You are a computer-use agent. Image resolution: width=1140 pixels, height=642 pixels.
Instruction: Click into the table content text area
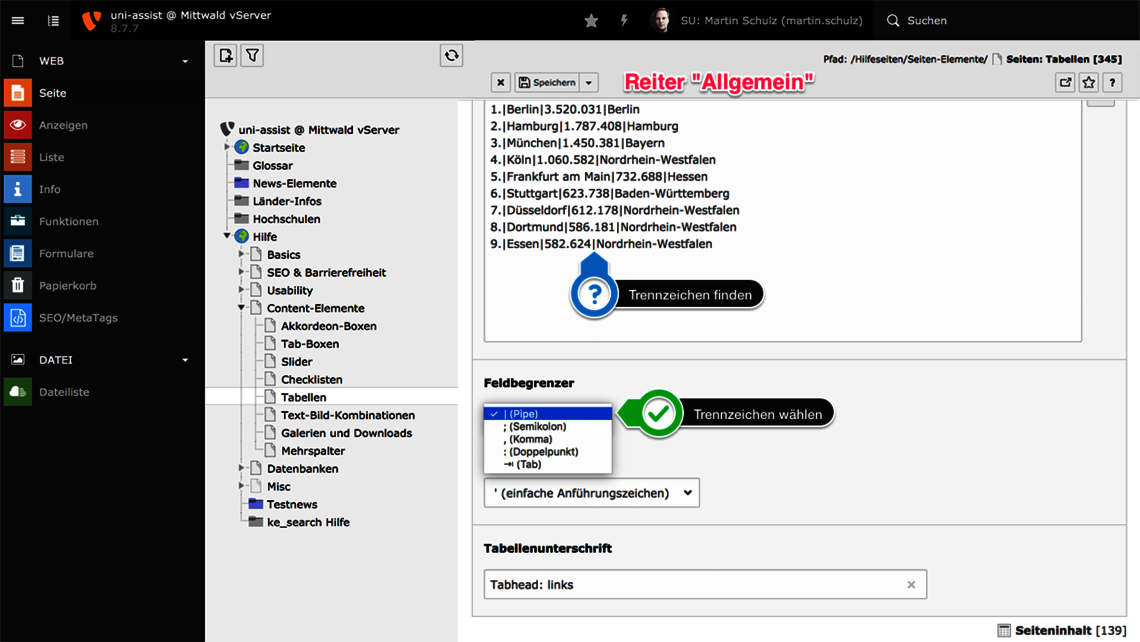(783, 221)
